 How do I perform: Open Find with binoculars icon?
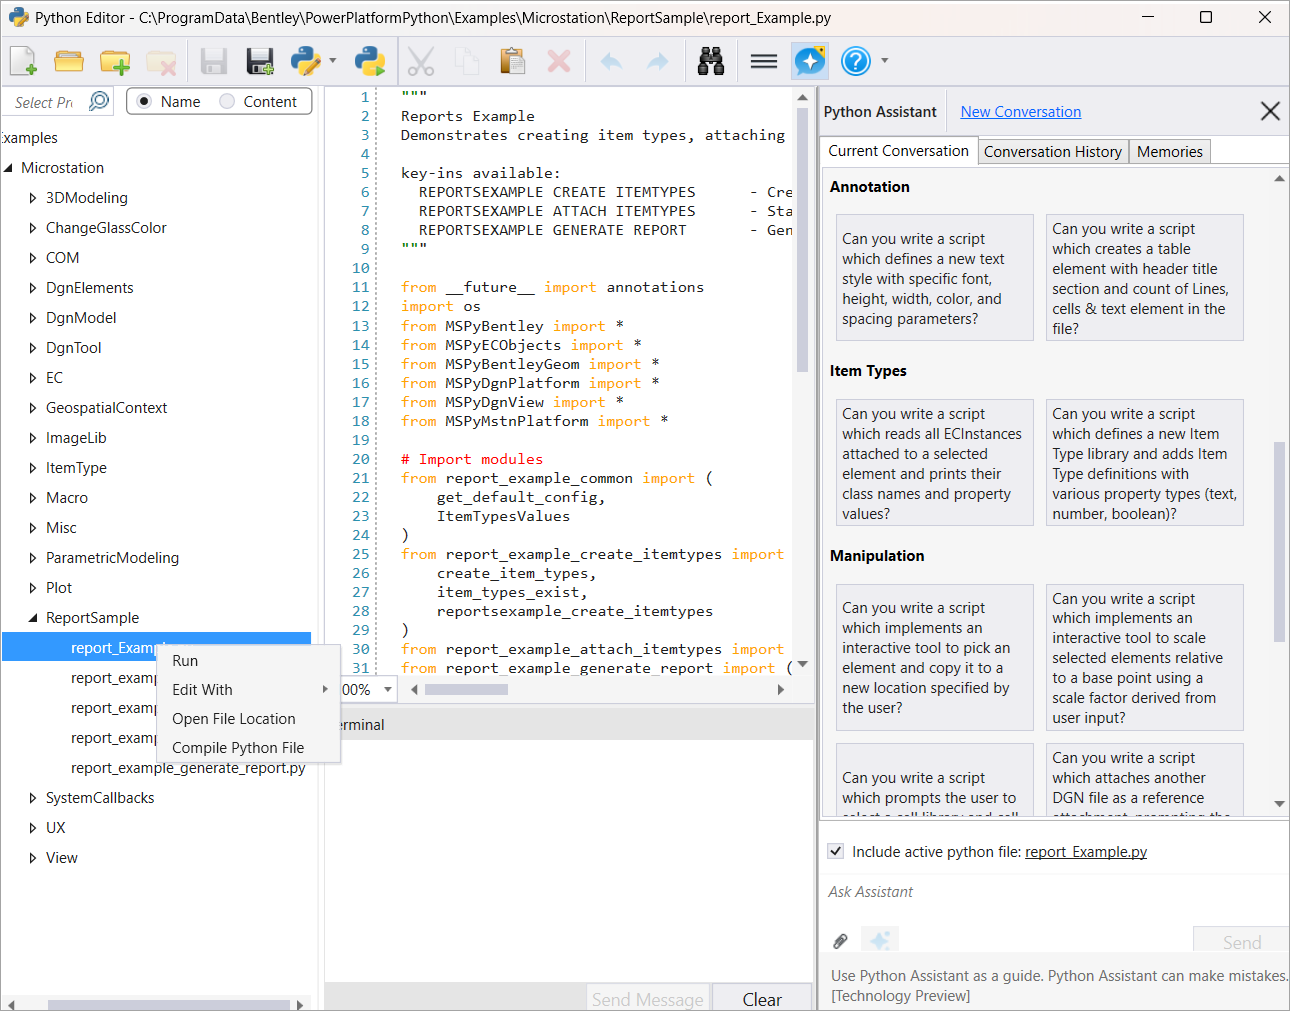[x=711, y=61]
